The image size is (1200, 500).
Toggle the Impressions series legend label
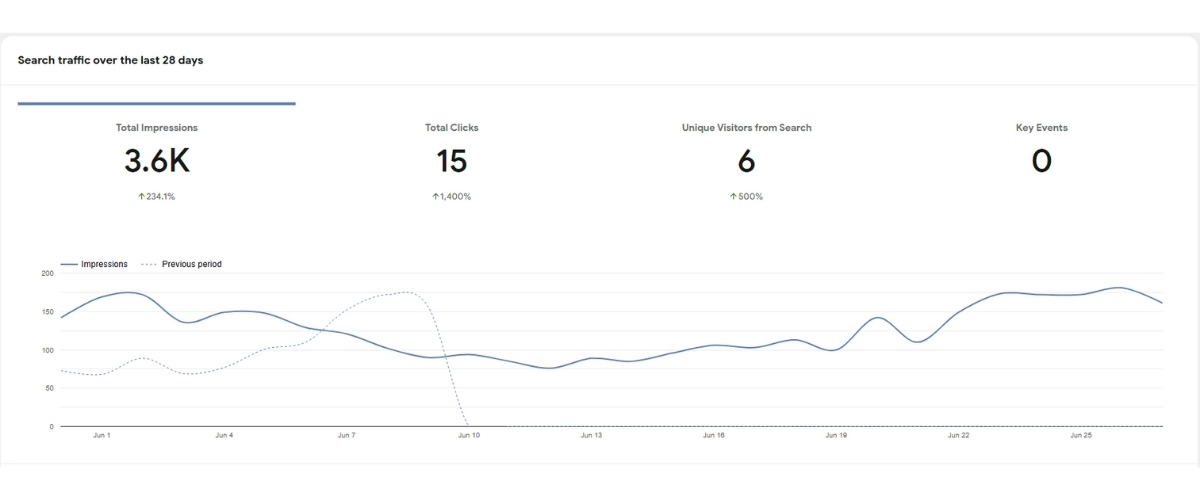(x=104, y=265)
